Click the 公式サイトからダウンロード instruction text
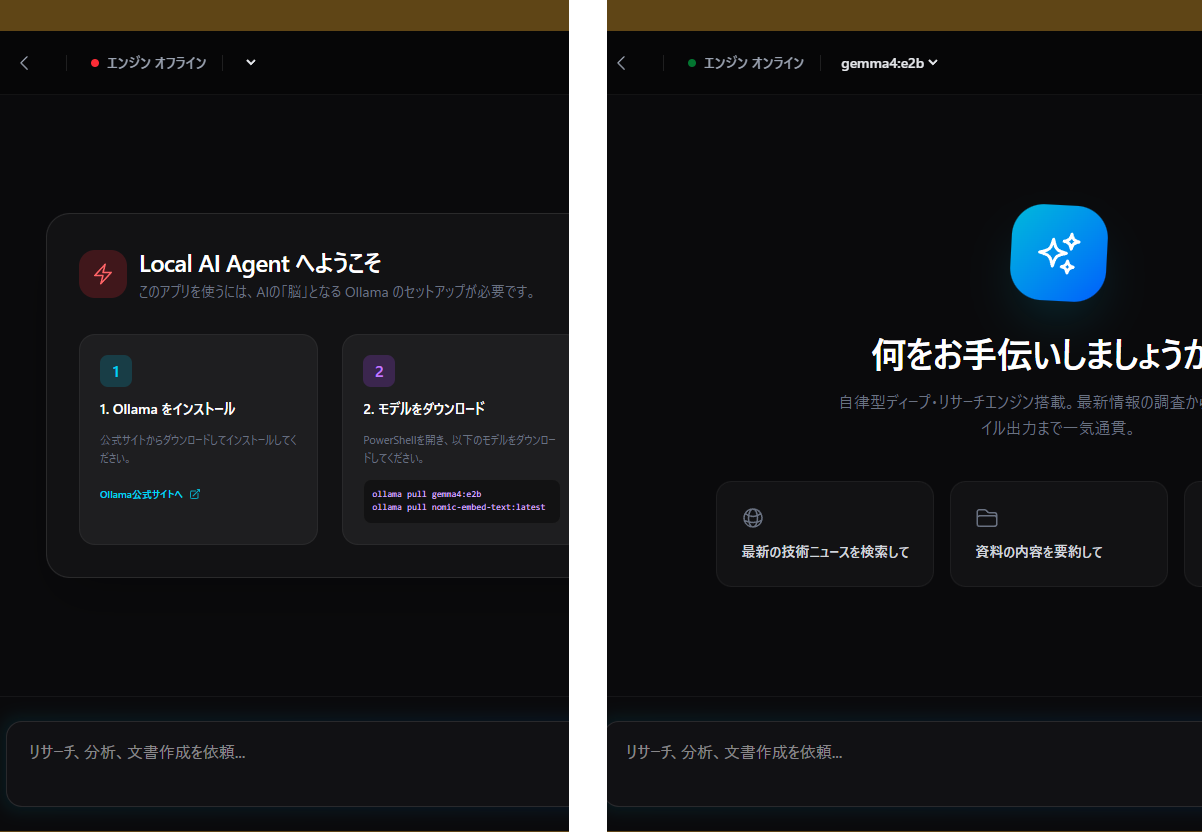Viewport: 1202px width, 832px height. tap(199, 449)
